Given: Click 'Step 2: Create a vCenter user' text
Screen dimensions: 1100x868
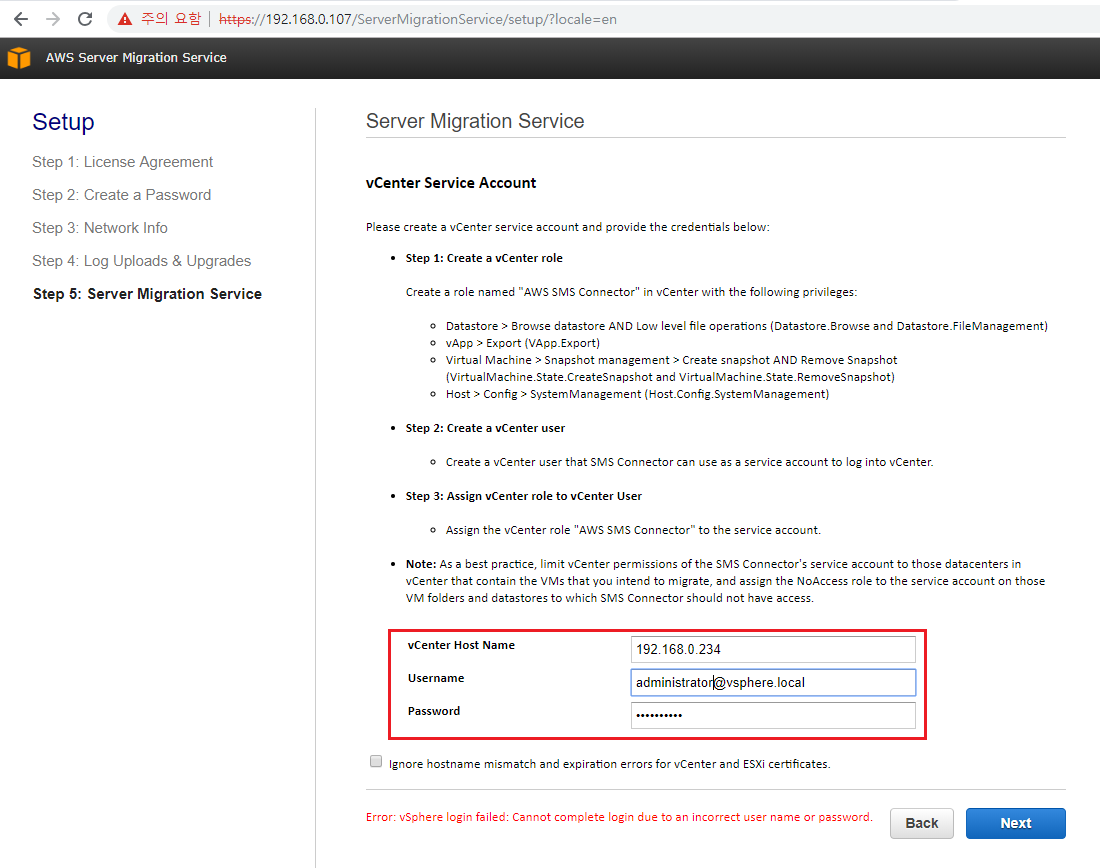Looking at the screenshot, I should click(485, 428).
